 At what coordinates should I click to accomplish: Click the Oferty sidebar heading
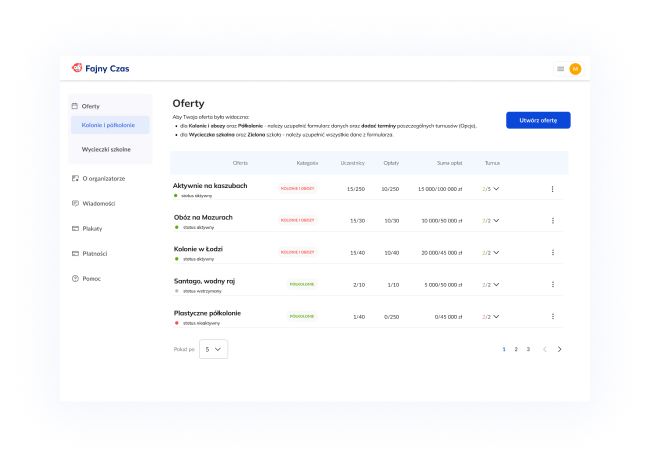click(90, 105)
